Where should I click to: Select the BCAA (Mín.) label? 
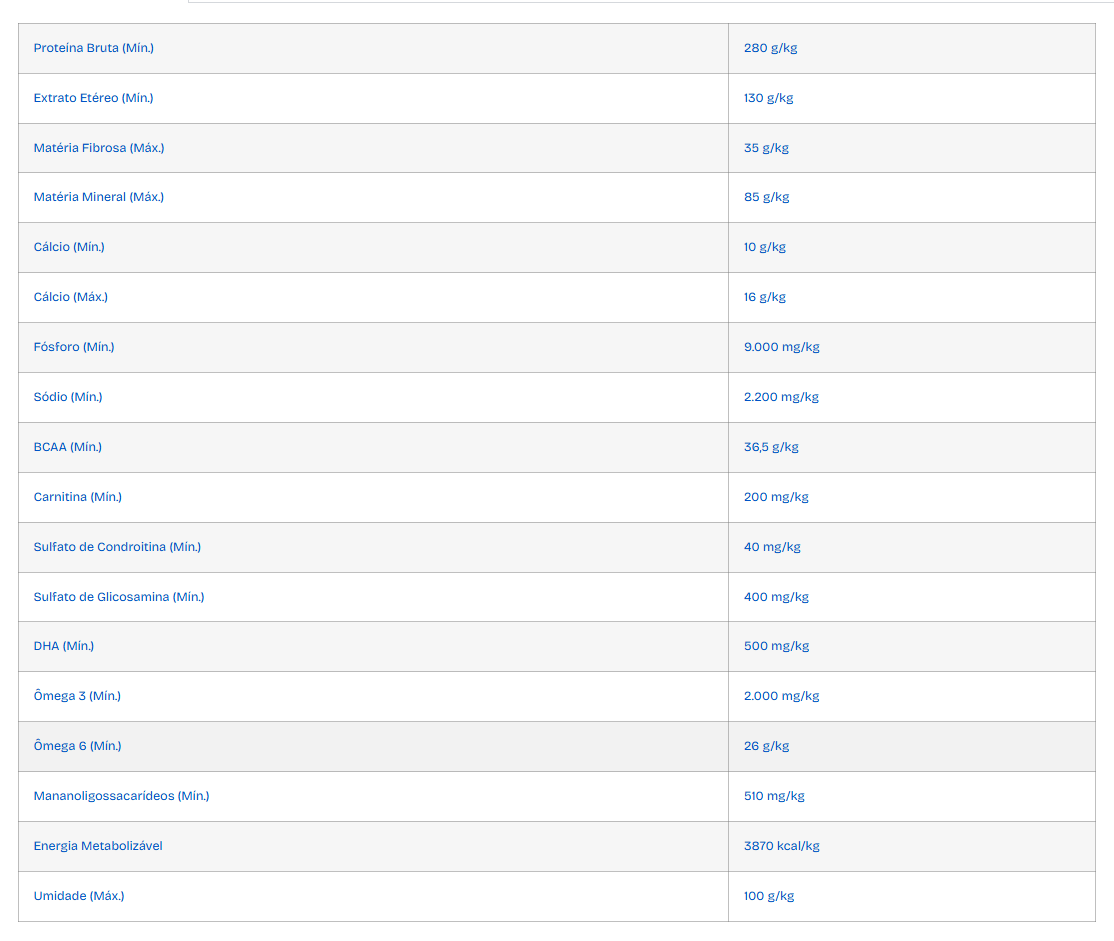(x=67, y=447)
